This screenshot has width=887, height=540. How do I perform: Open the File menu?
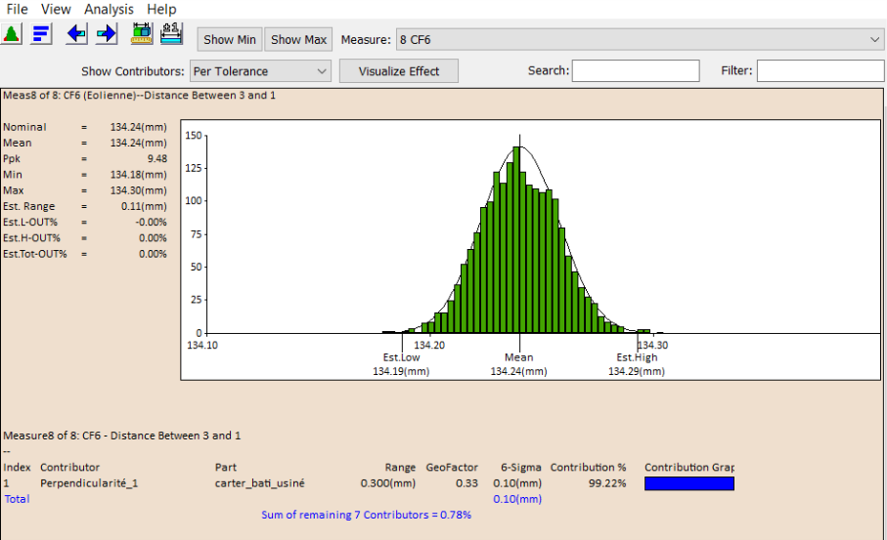tap(17, 9)
